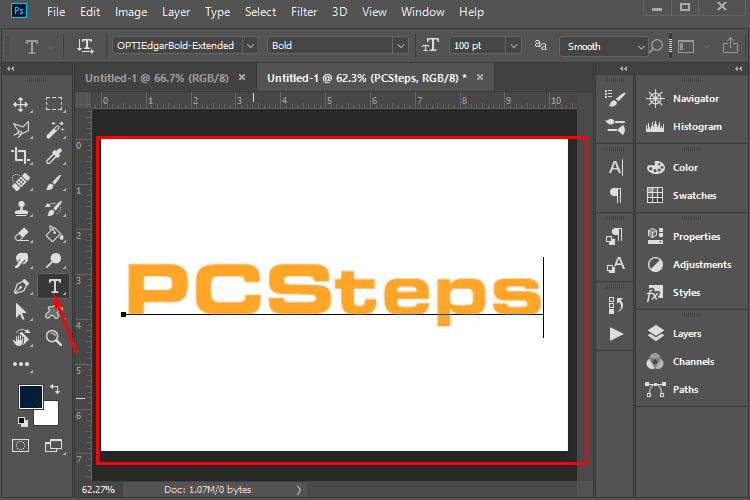
Task: Open the Image menu
Action: pyautogui.click(x=131, y=12)
